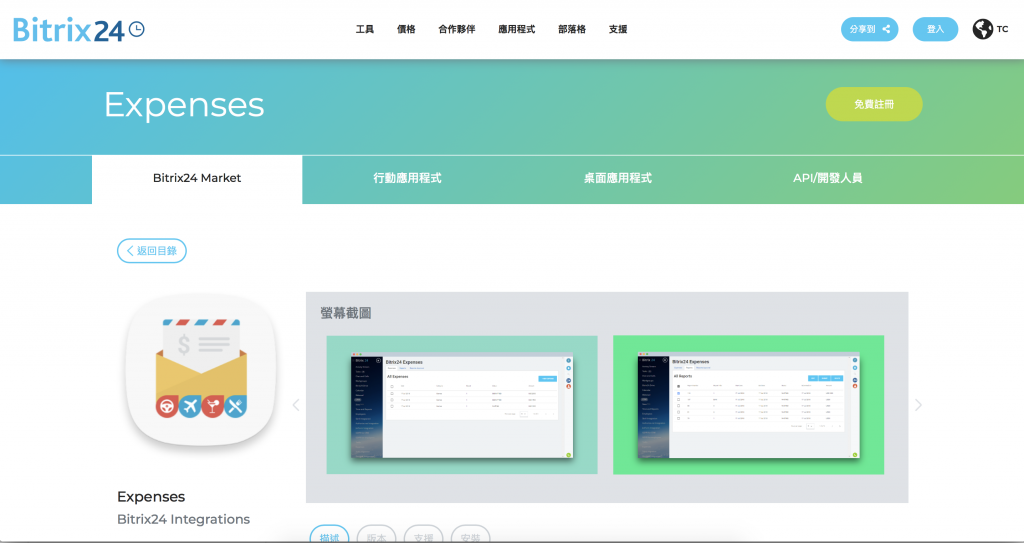This screenshot has height=543, width=1024.
Task: Click the Bitrix24 logo
Action: [x=78, y=29]
